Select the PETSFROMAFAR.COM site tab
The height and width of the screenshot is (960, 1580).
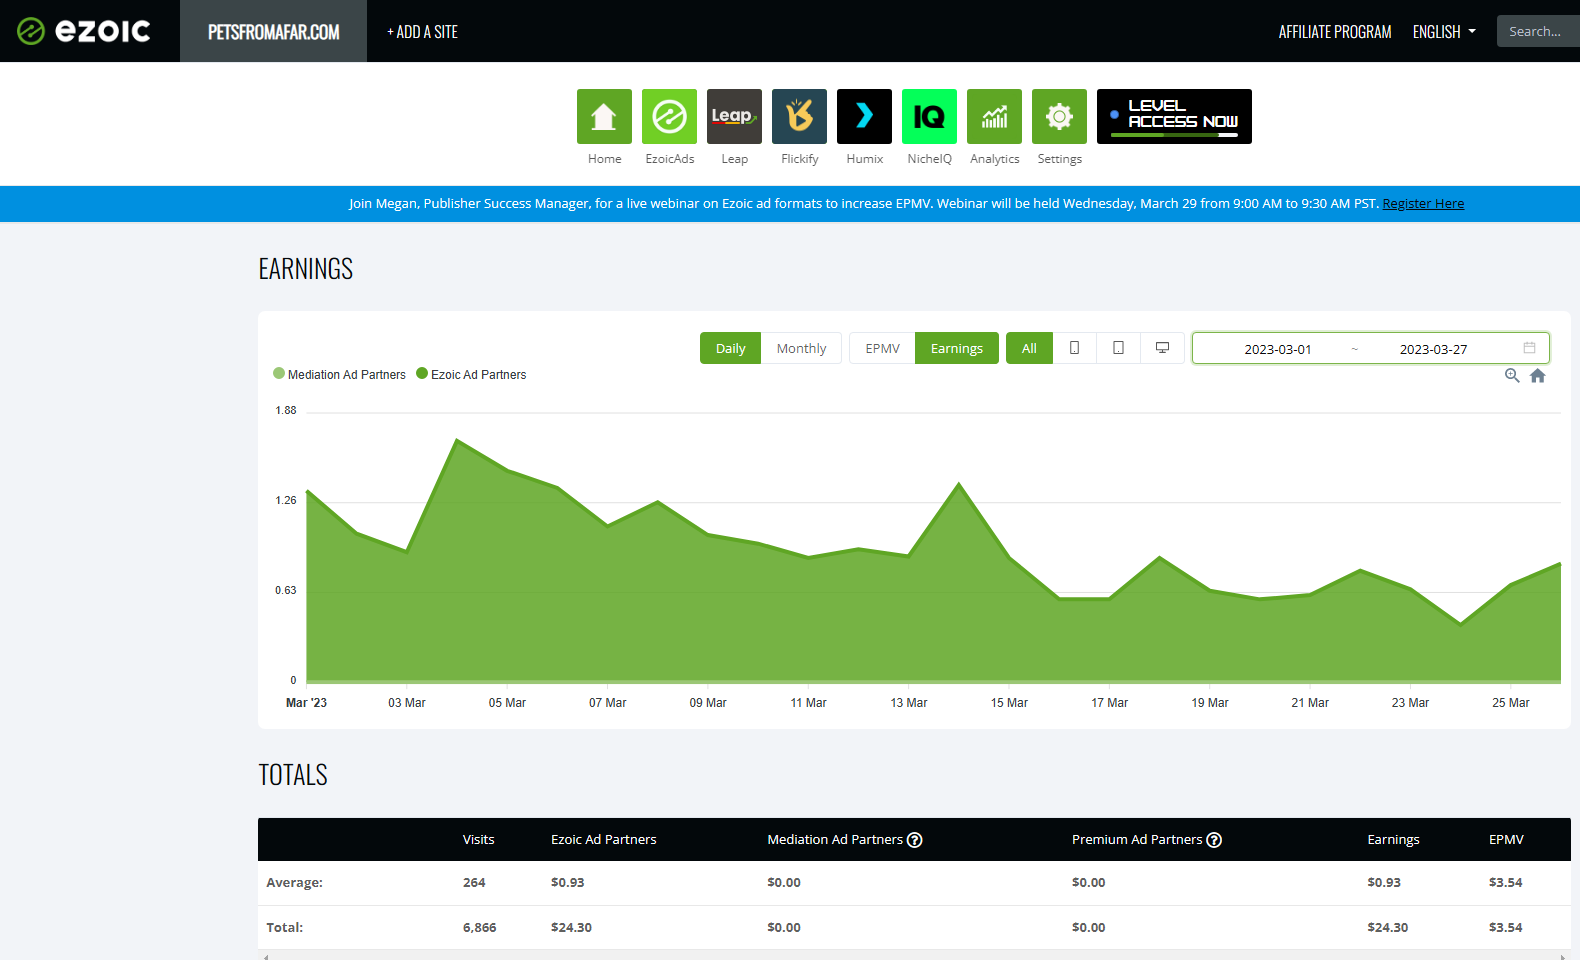[x=273, y=31]
